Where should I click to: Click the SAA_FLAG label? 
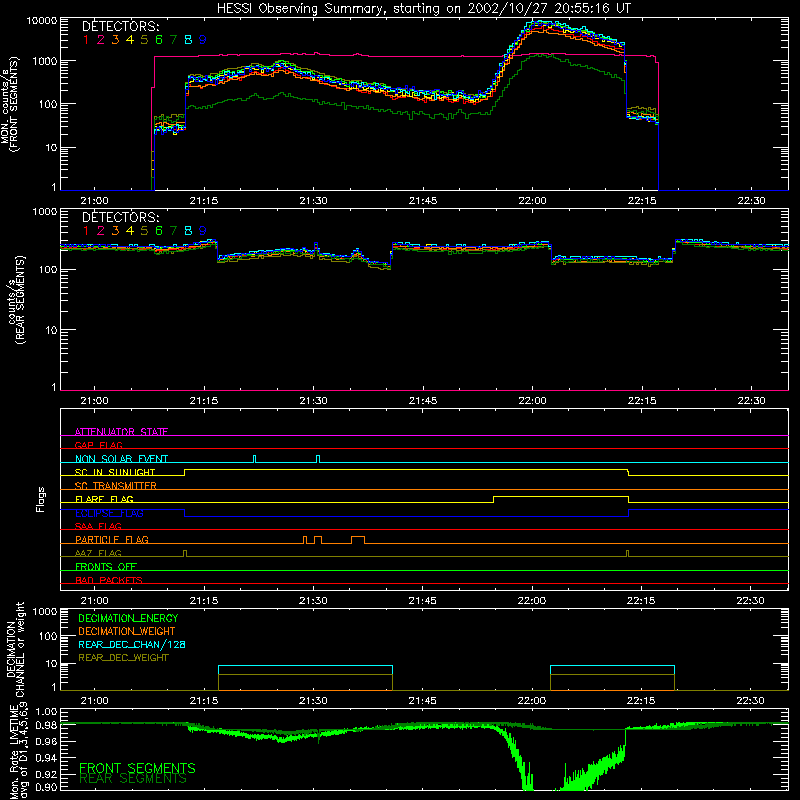click(x=98, y=526)
